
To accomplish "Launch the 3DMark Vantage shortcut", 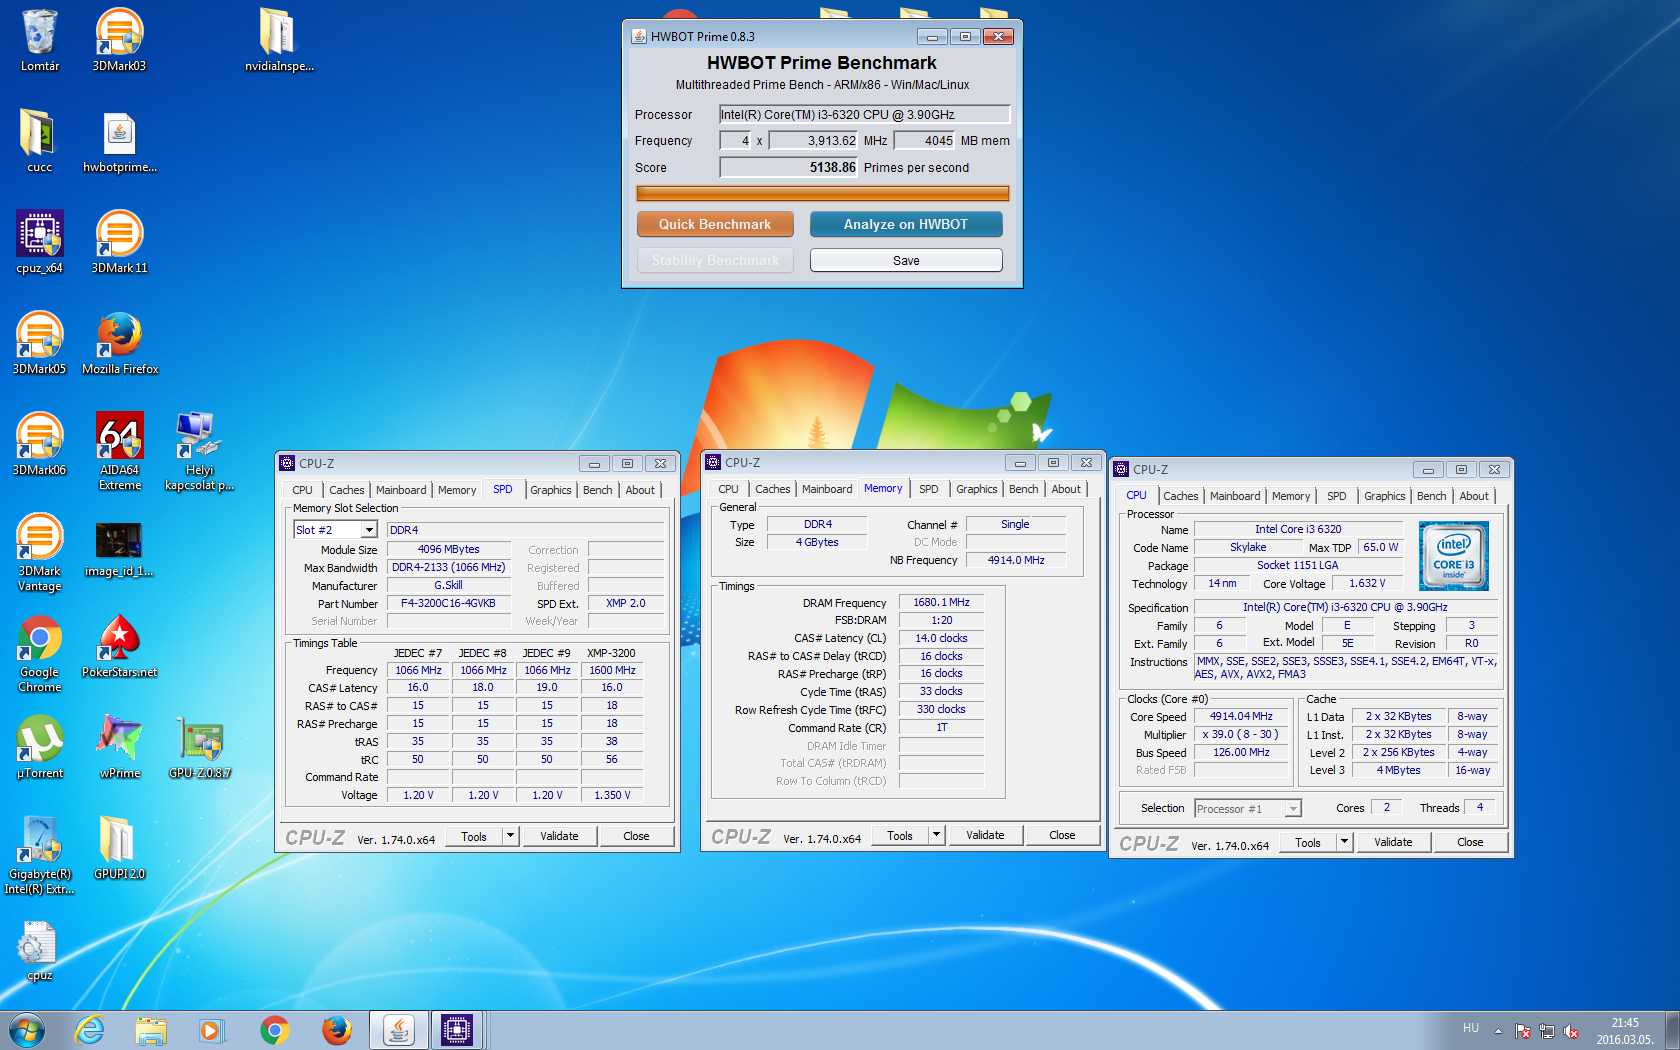I will tap(40, 552).
